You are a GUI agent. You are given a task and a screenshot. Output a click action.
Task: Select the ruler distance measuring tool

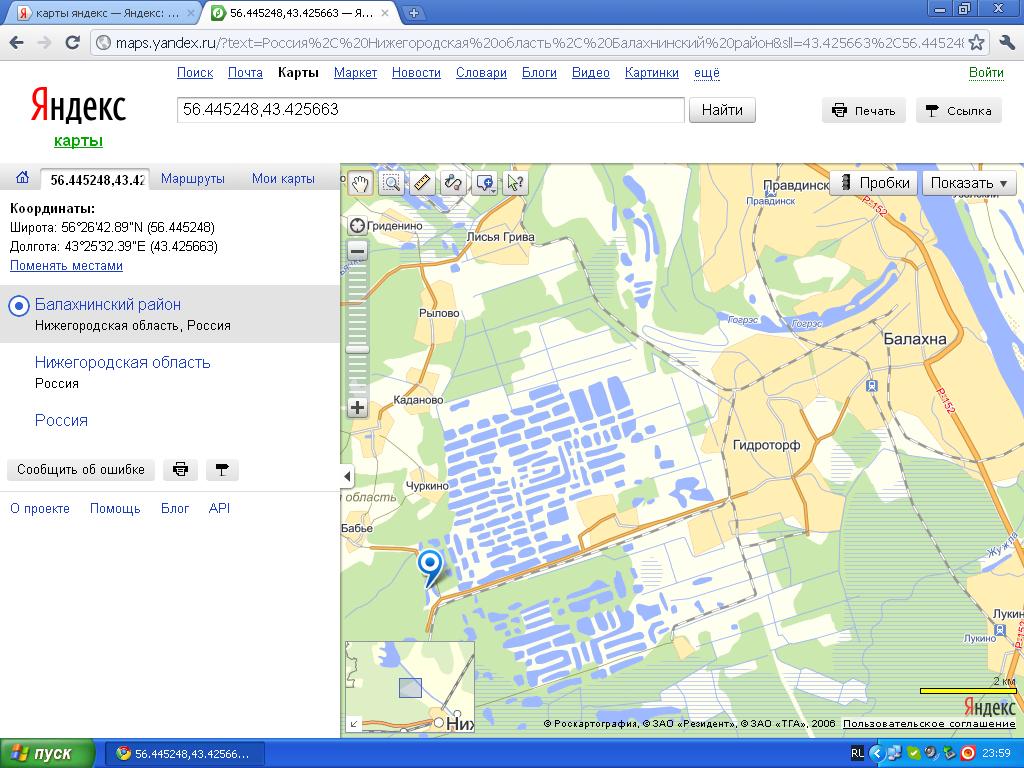422,182
